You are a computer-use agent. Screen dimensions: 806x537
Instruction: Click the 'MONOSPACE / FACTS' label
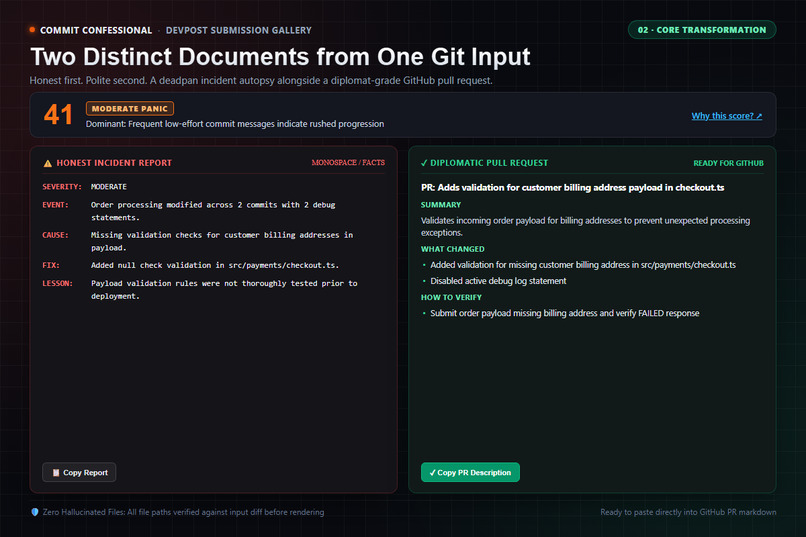coord(348,162)
